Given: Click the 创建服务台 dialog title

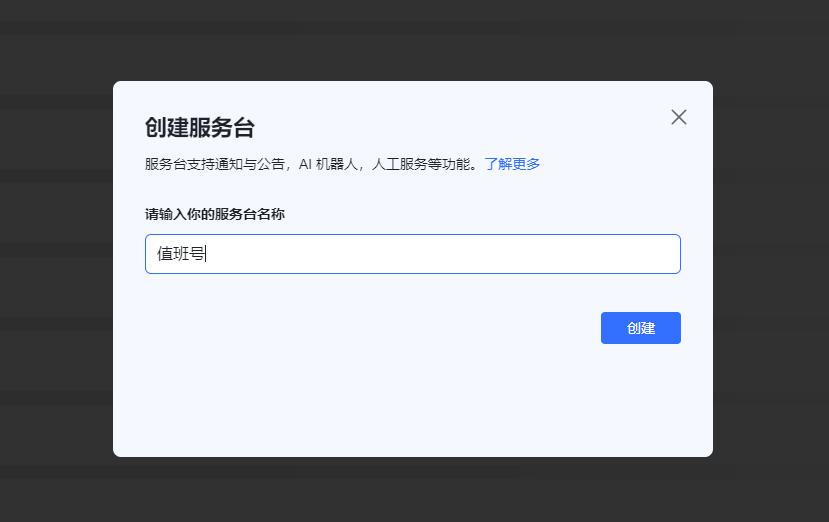Looking at the screenshot, I should pos(200,127).
